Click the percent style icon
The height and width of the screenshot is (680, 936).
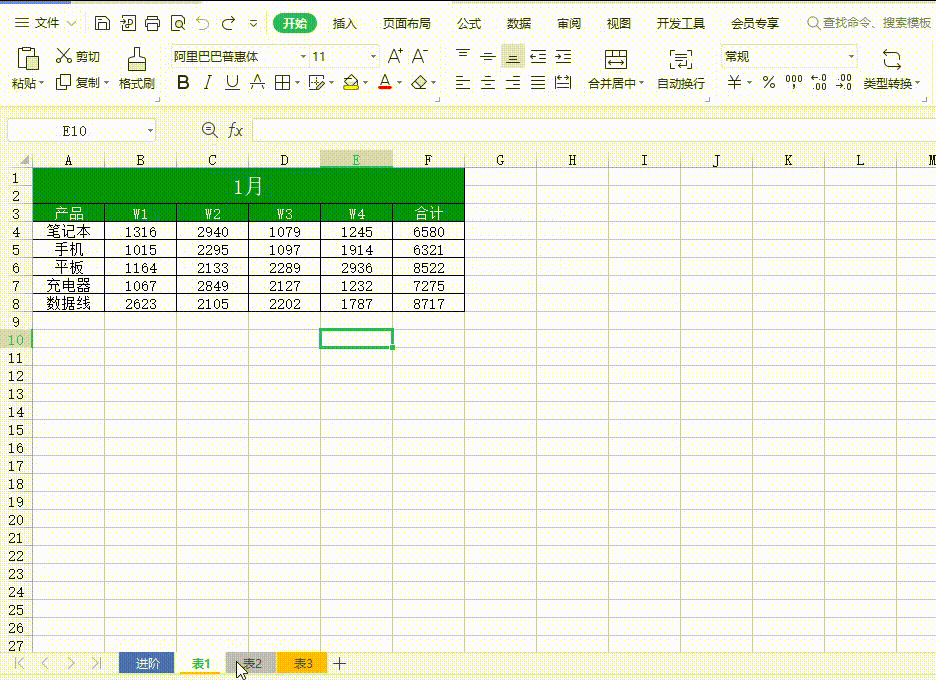click(769, 82)
